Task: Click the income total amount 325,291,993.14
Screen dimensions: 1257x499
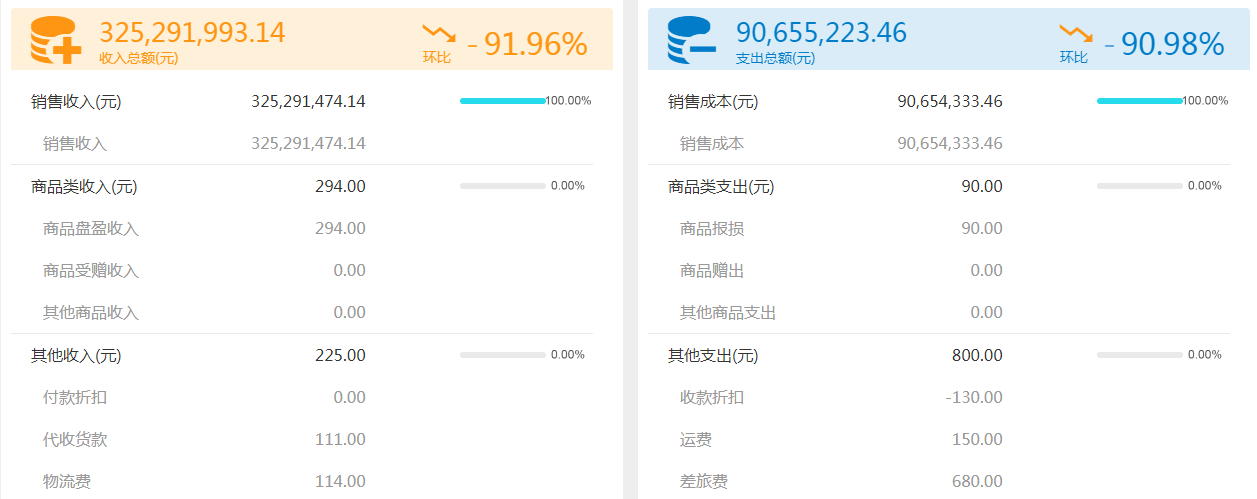Action: pyautogui.click(x=192, y=32)
